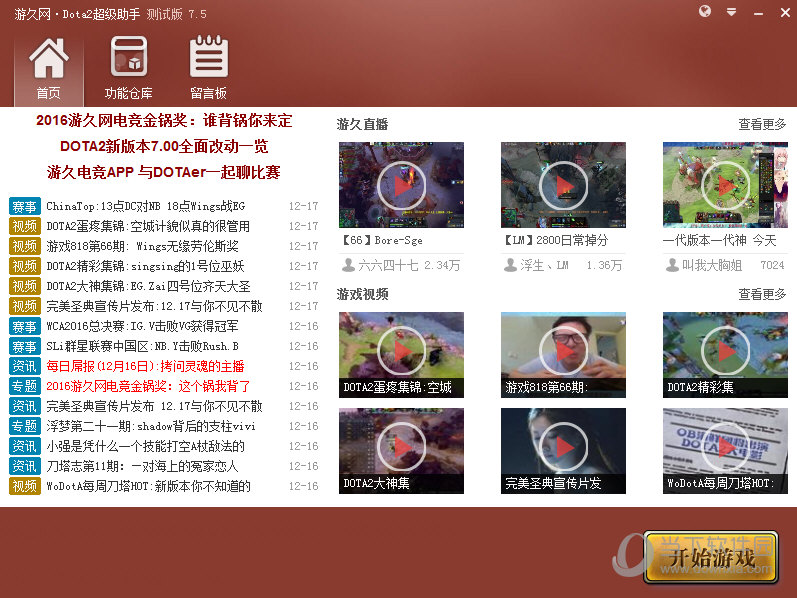797x598 pixels.
Task: Open news 浮梦第二十一期:shadow背后的支柱vivi
Action: pyautogui.click(x=151, y=426)
